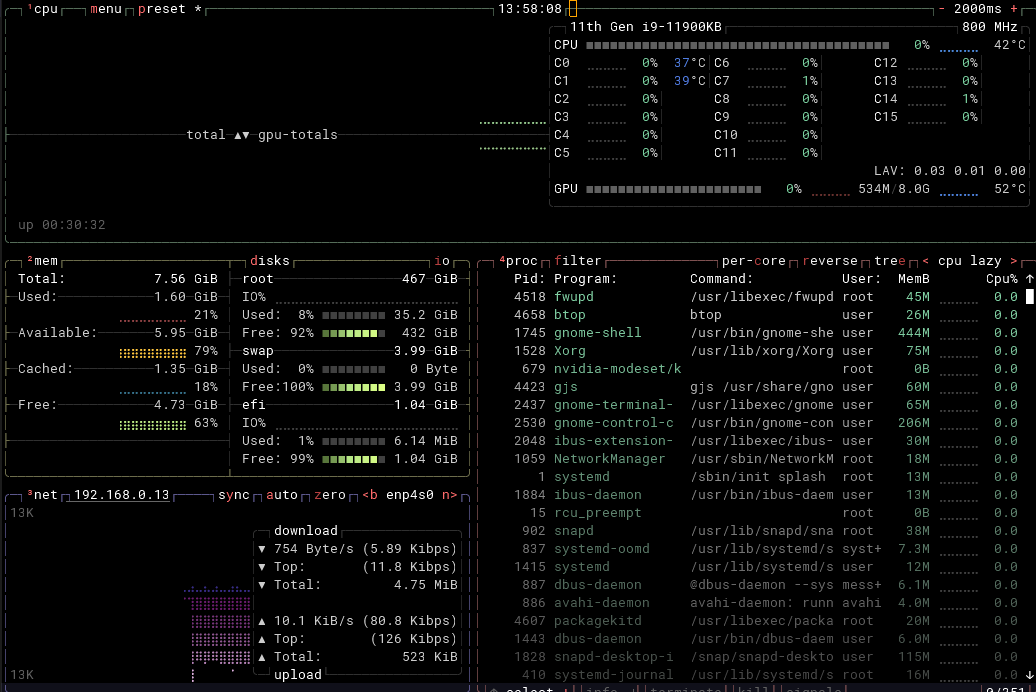
Task: Toggle auto scaling in net panel
Action: click(282, 495)
